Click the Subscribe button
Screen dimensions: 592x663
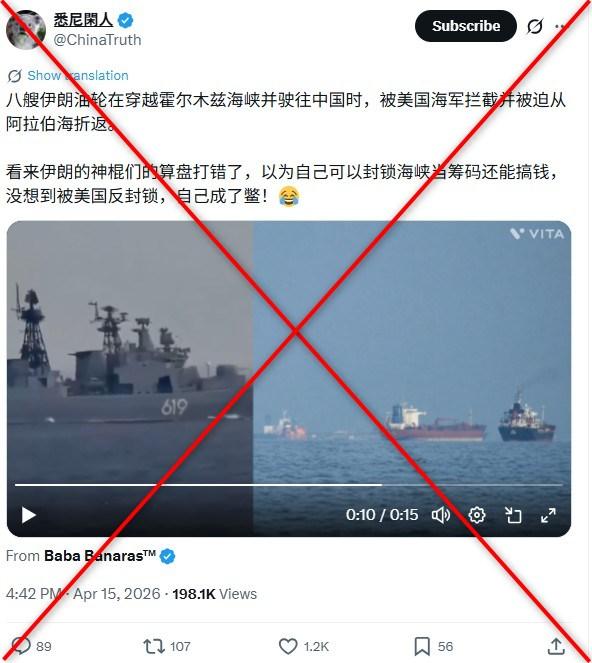466,26
